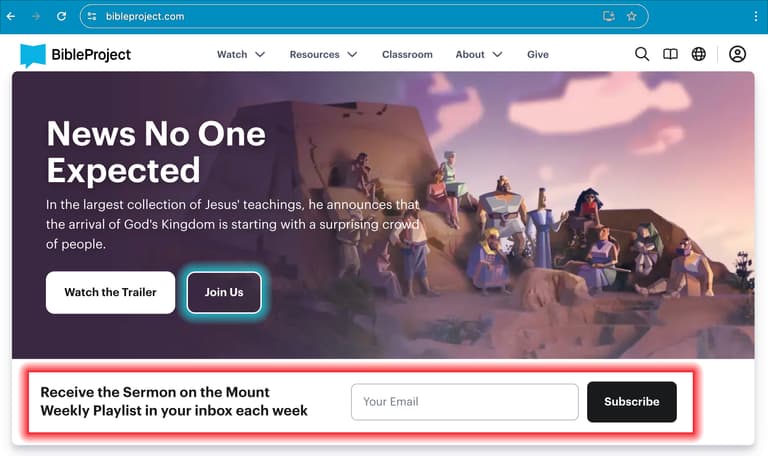Image resolution: width=768 pixels, height=456 pixels.
Task: Open site information icon in address bar
Action: coord(92,16)
